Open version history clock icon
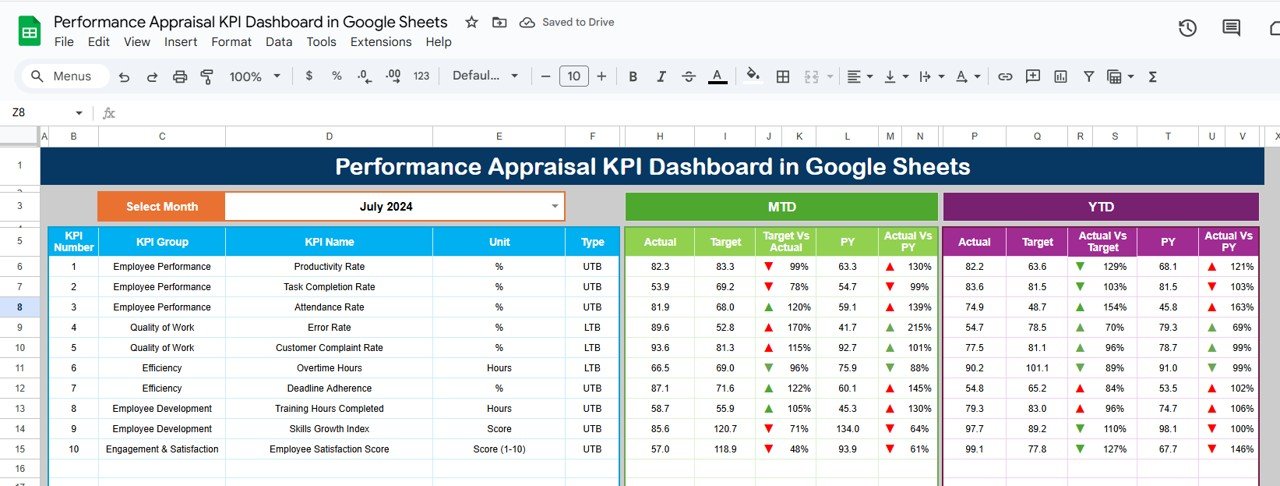 click(x=1187, y=28)
